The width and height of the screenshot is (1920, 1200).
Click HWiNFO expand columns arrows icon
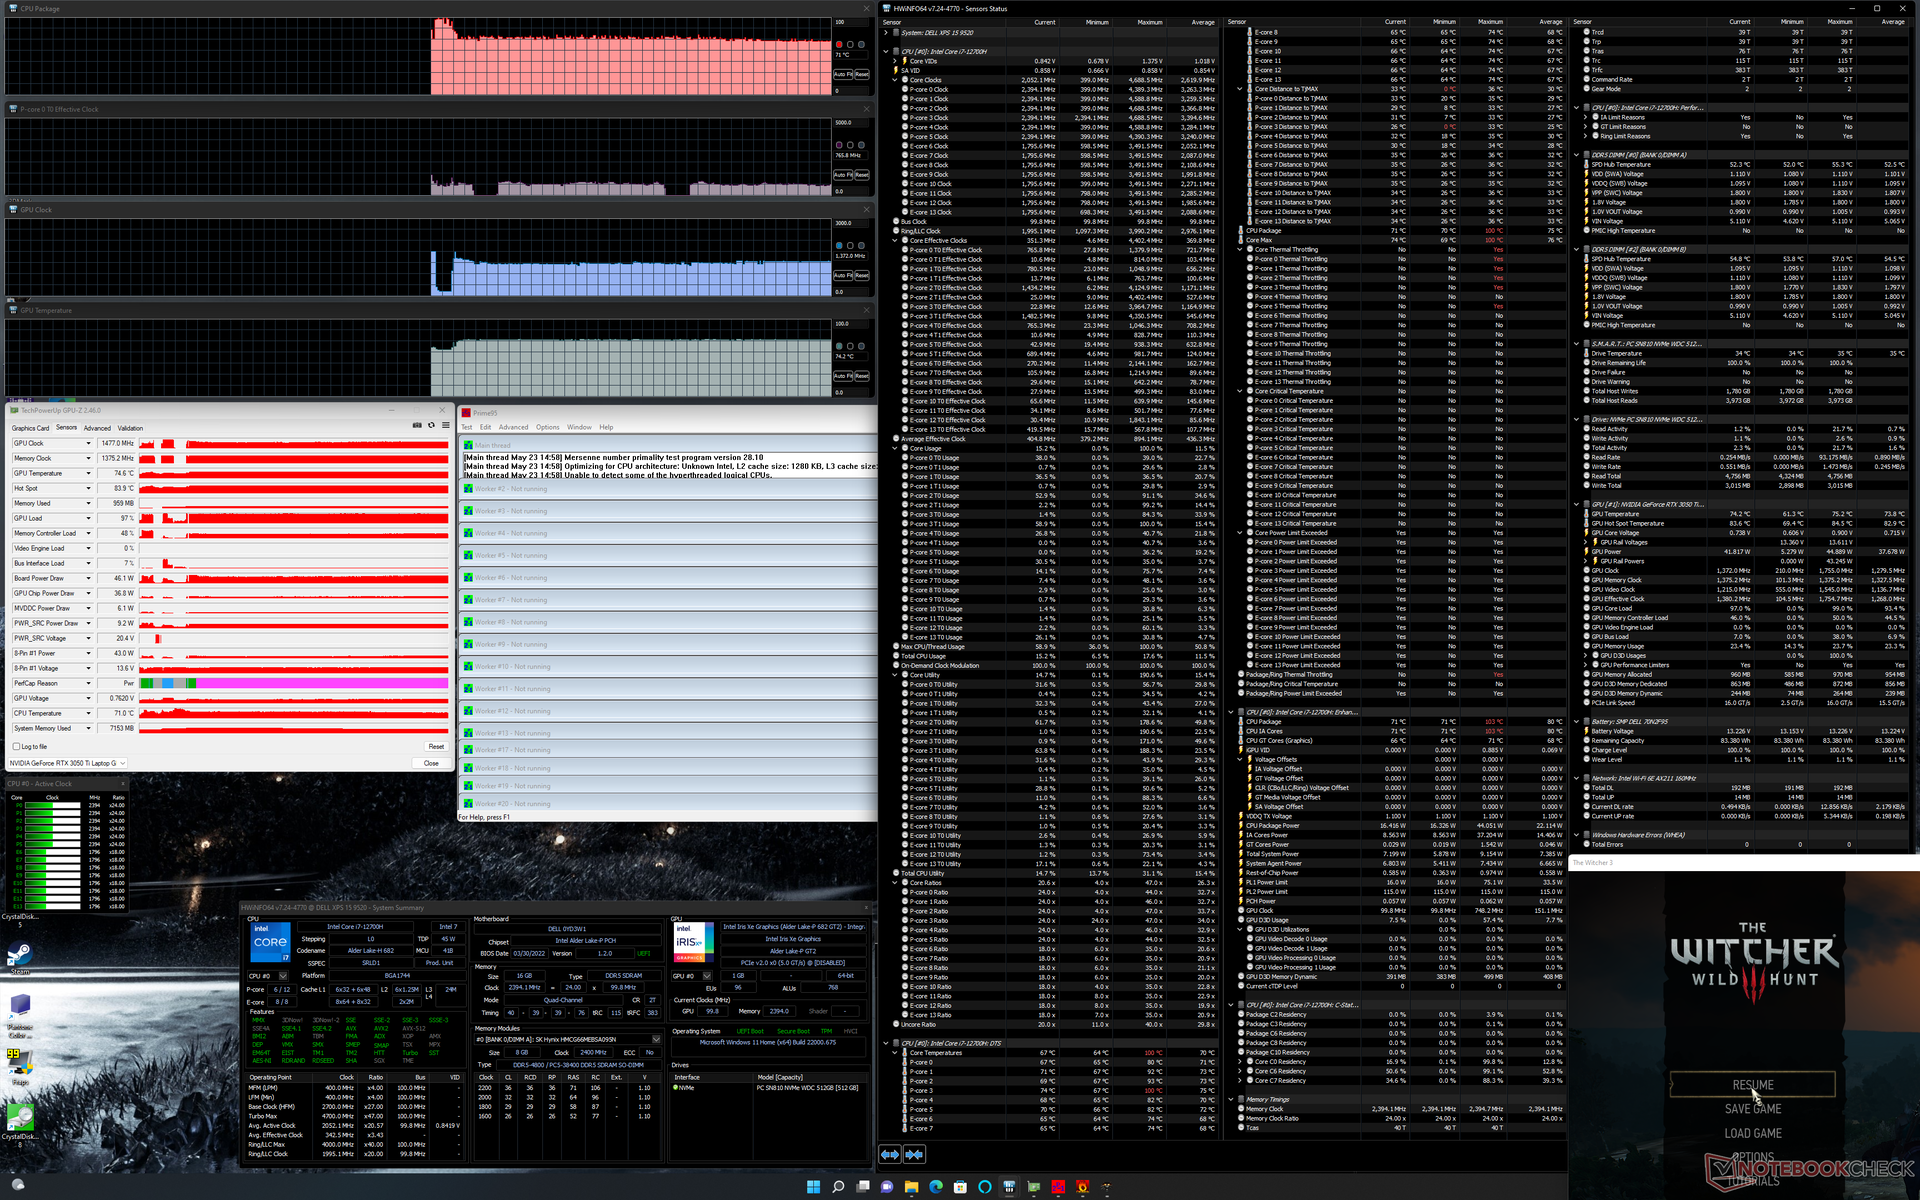pos(890,1154)
